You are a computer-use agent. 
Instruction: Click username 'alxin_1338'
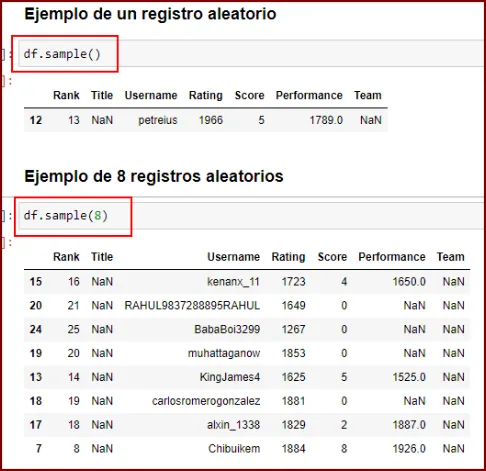tap(233, 425)
